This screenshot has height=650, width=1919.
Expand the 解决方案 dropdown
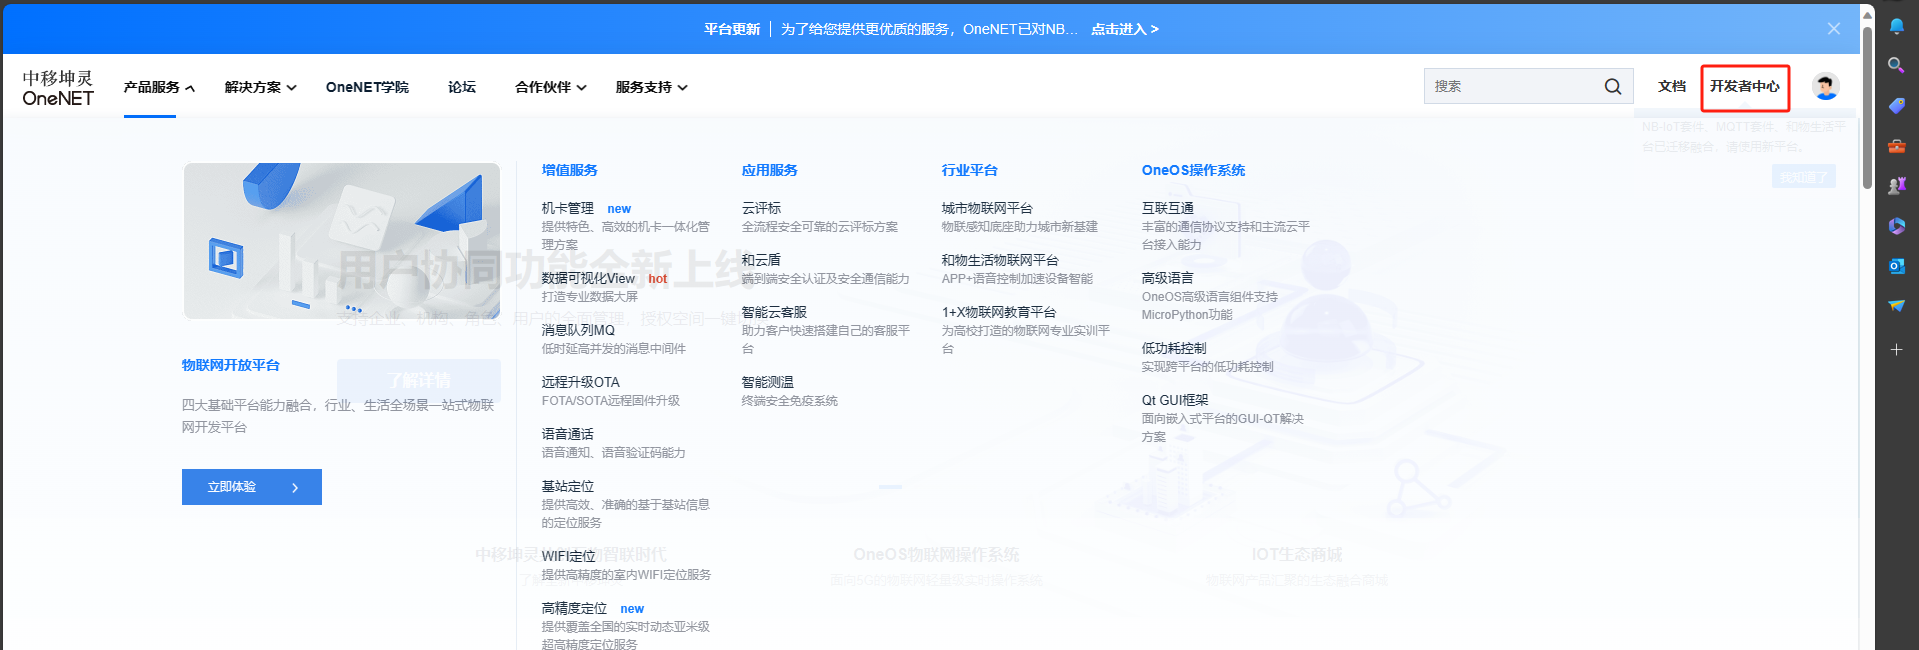[x=260, y=87]
